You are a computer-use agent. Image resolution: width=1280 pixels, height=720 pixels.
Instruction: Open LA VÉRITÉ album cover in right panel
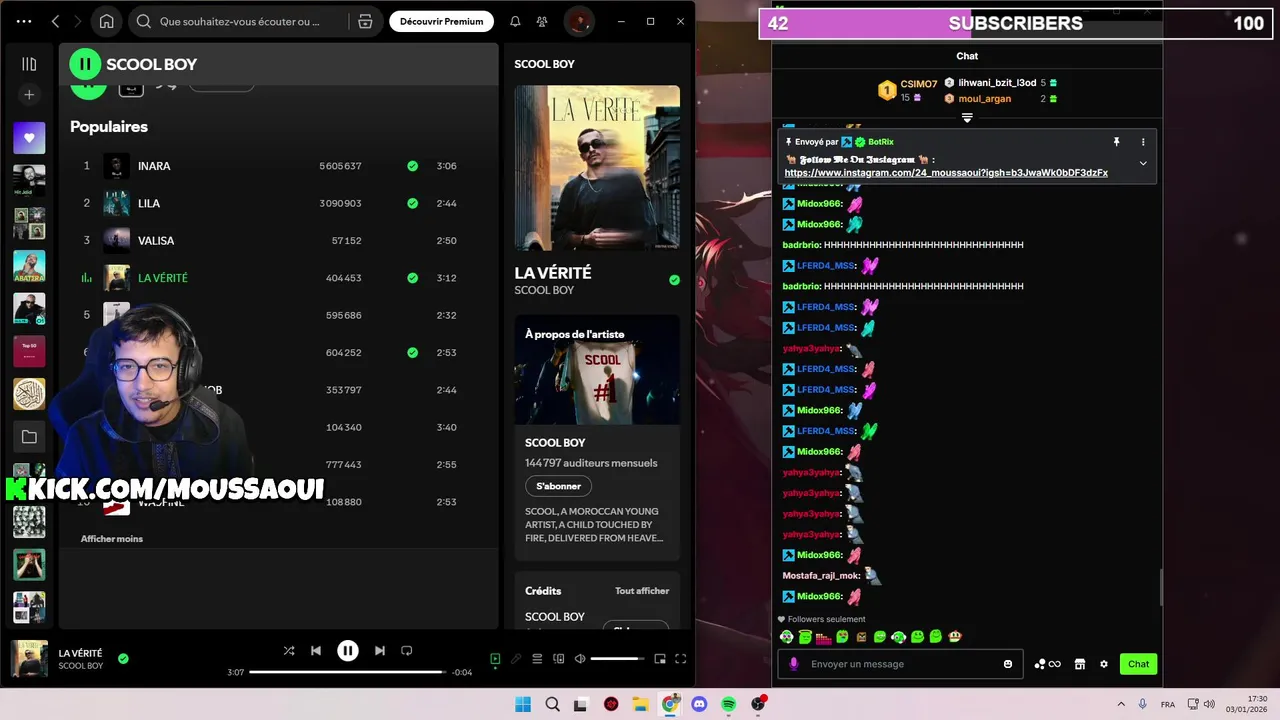click(x=597, y=167)
